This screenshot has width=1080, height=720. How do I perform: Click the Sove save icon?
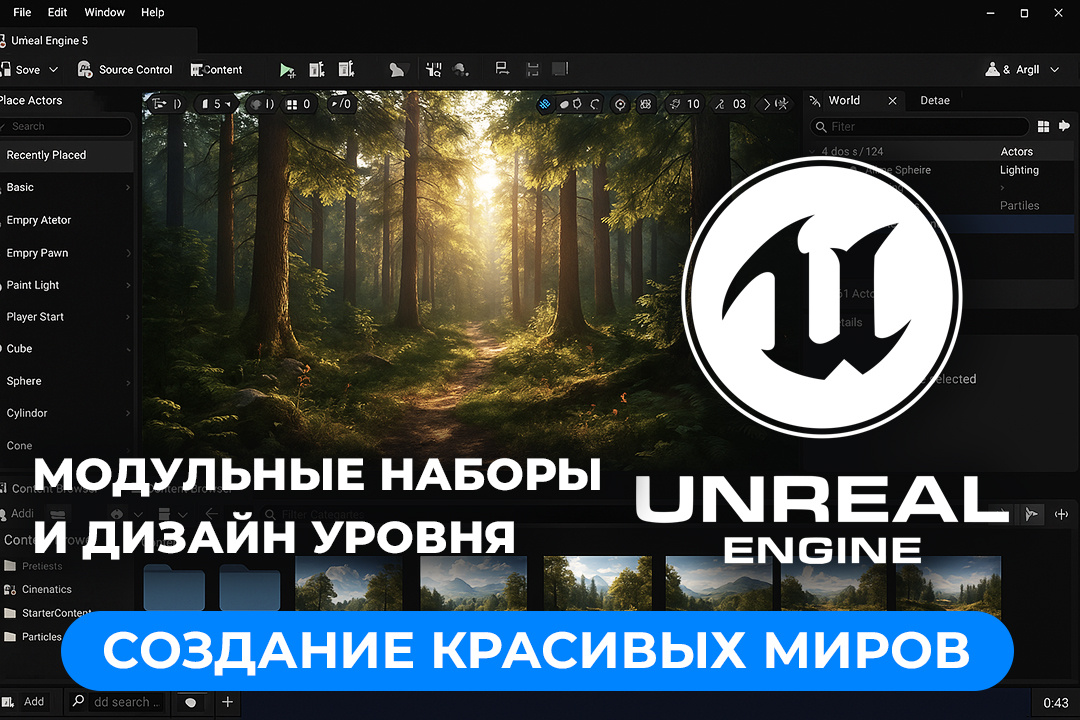coord(6,70)
